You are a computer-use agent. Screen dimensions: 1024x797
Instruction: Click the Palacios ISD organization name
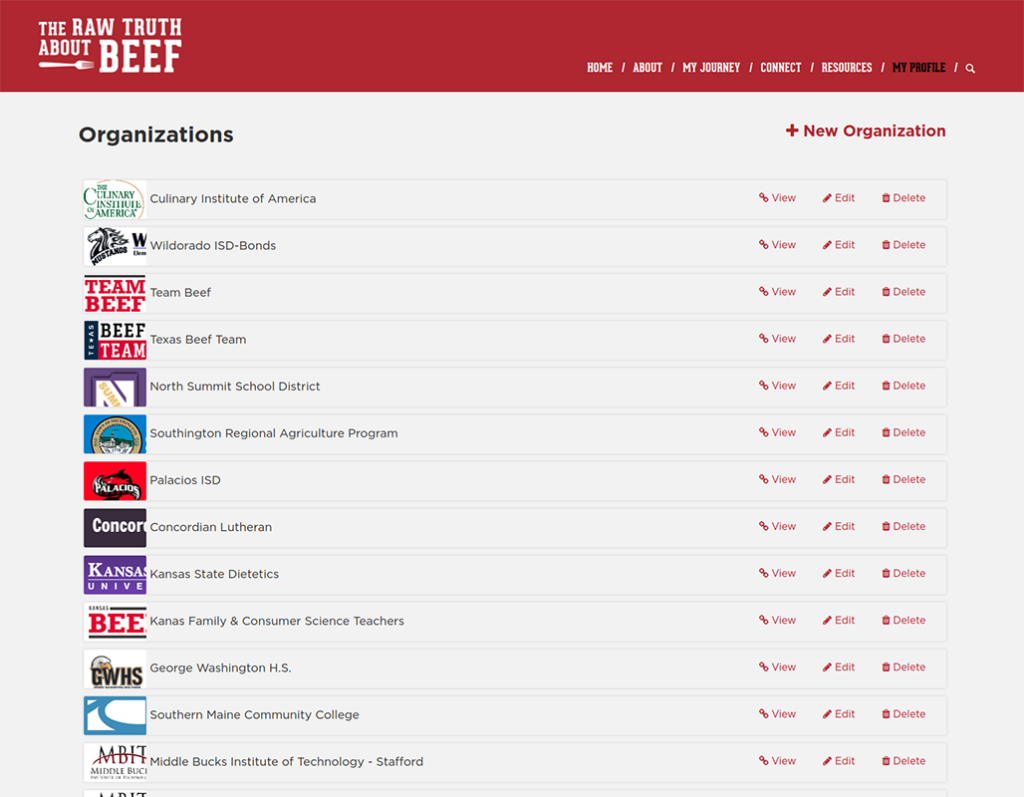(x=185, y=480)
